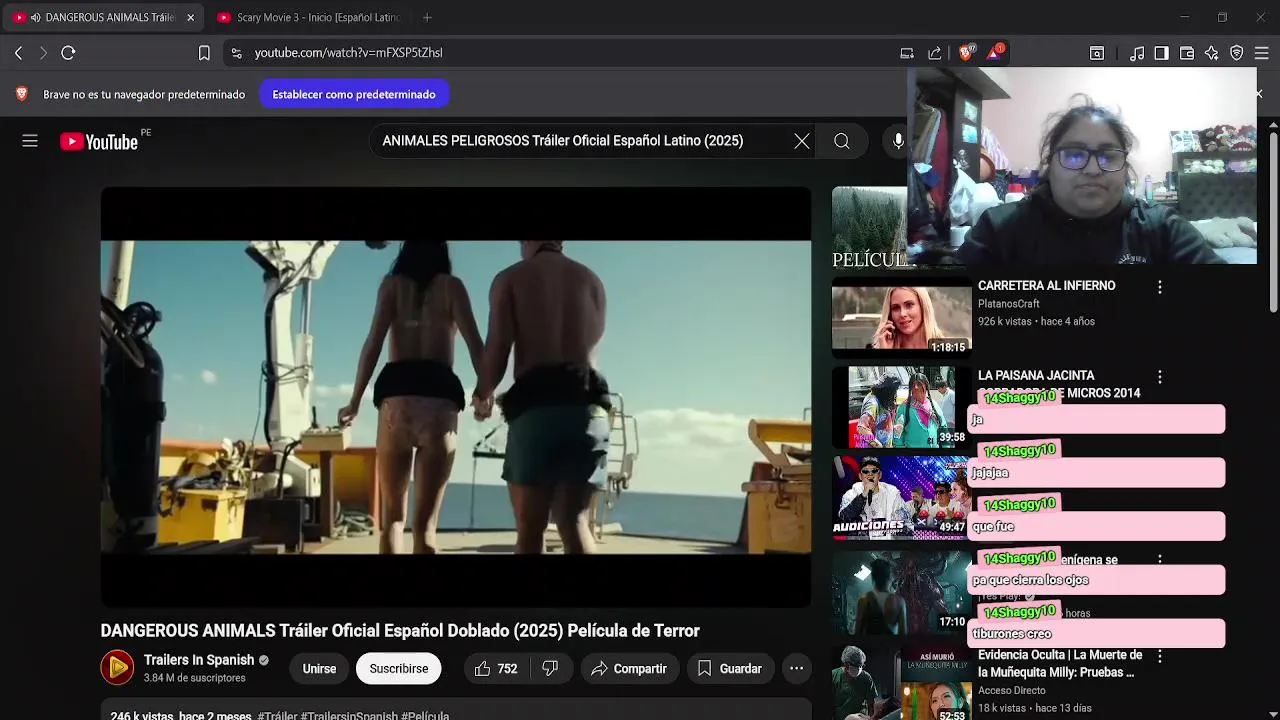Go to the YouTube home logo

click(x=99, y=141)
